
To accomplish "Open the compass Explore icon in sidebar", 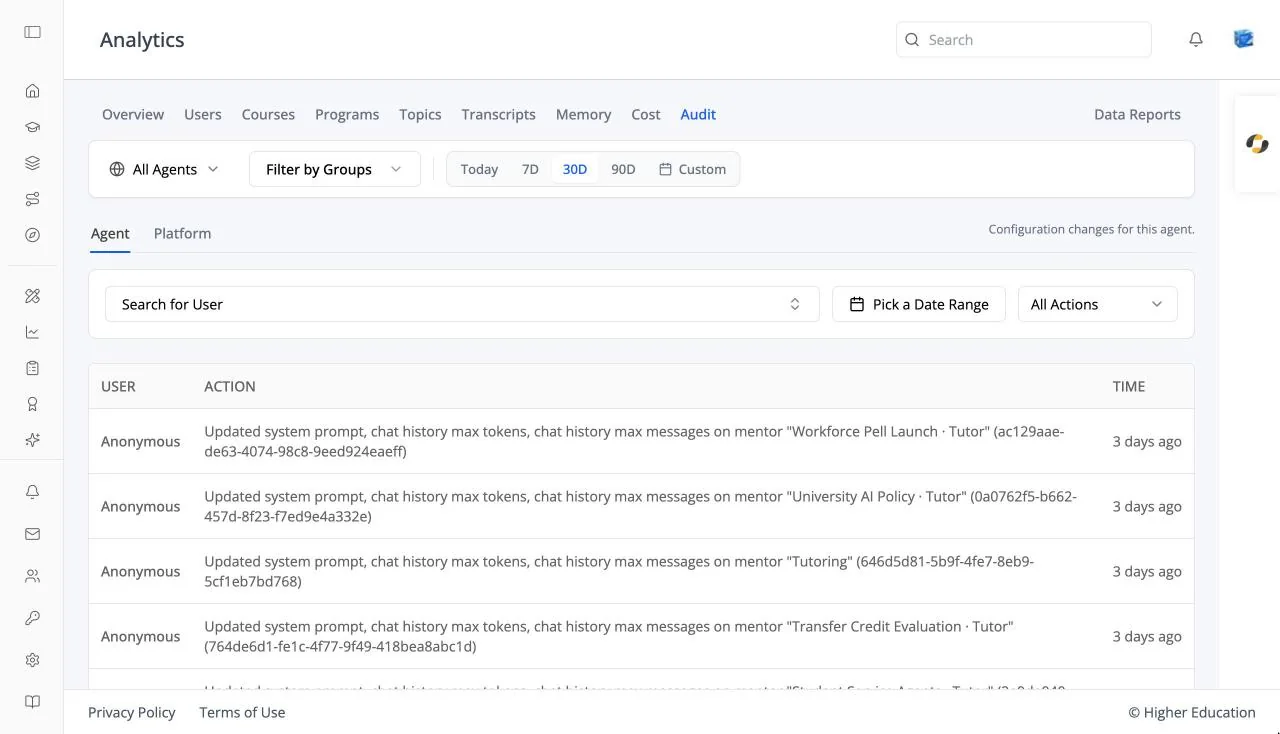I will click(32, 235).
